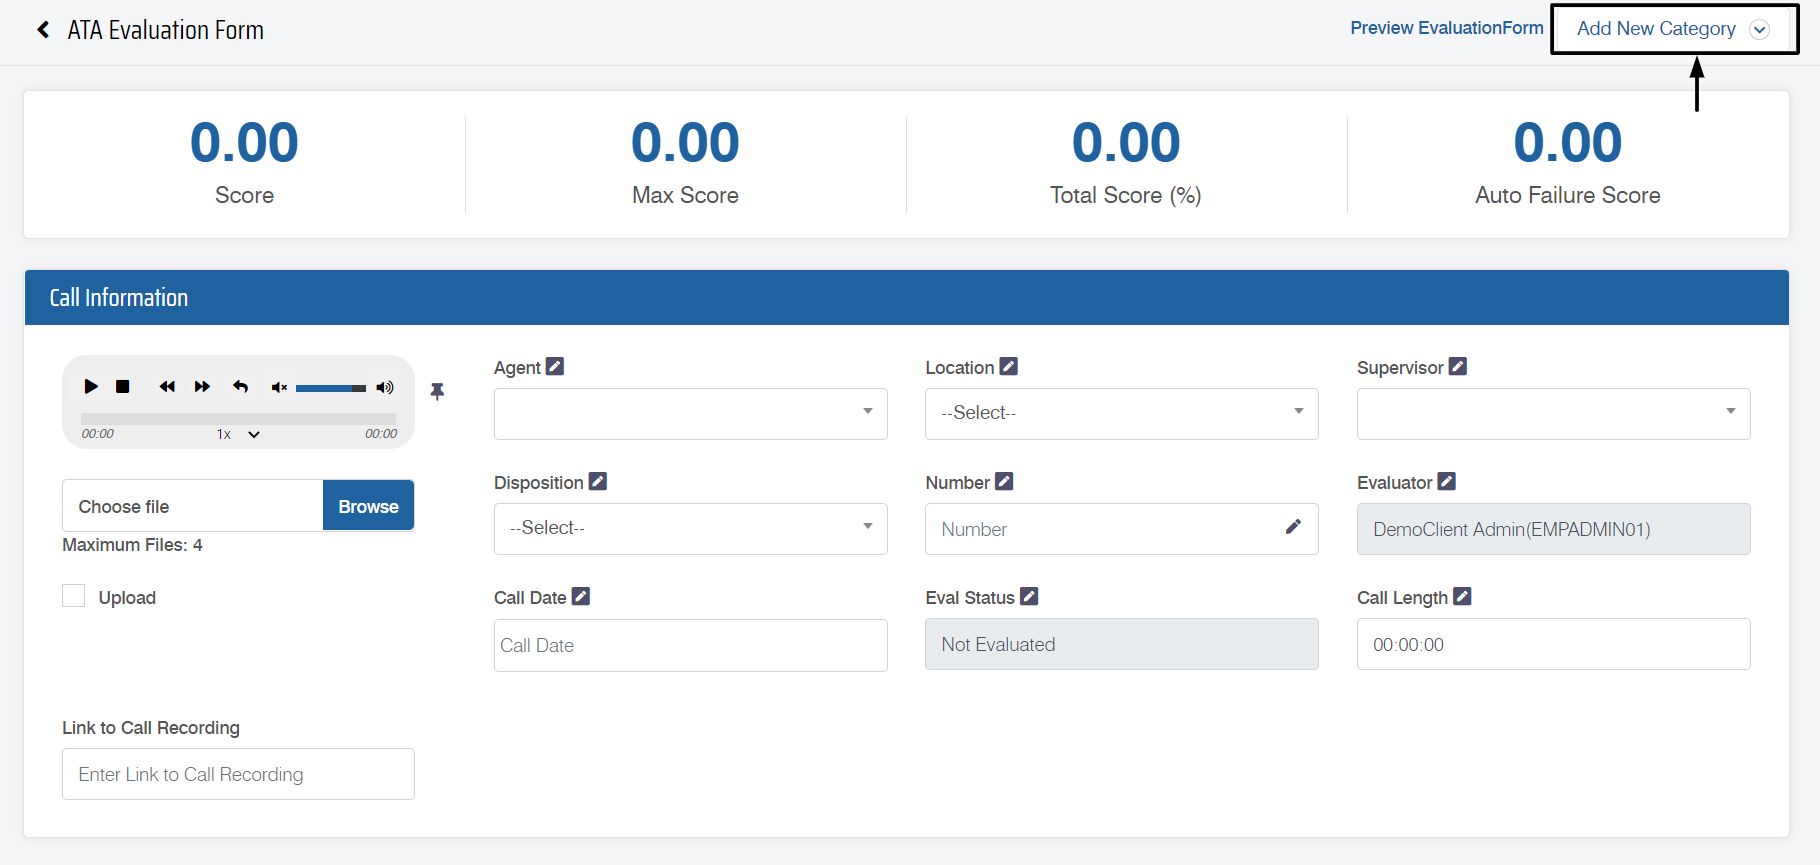
Task: Click the Browse button
Action: tap(368, 506)
